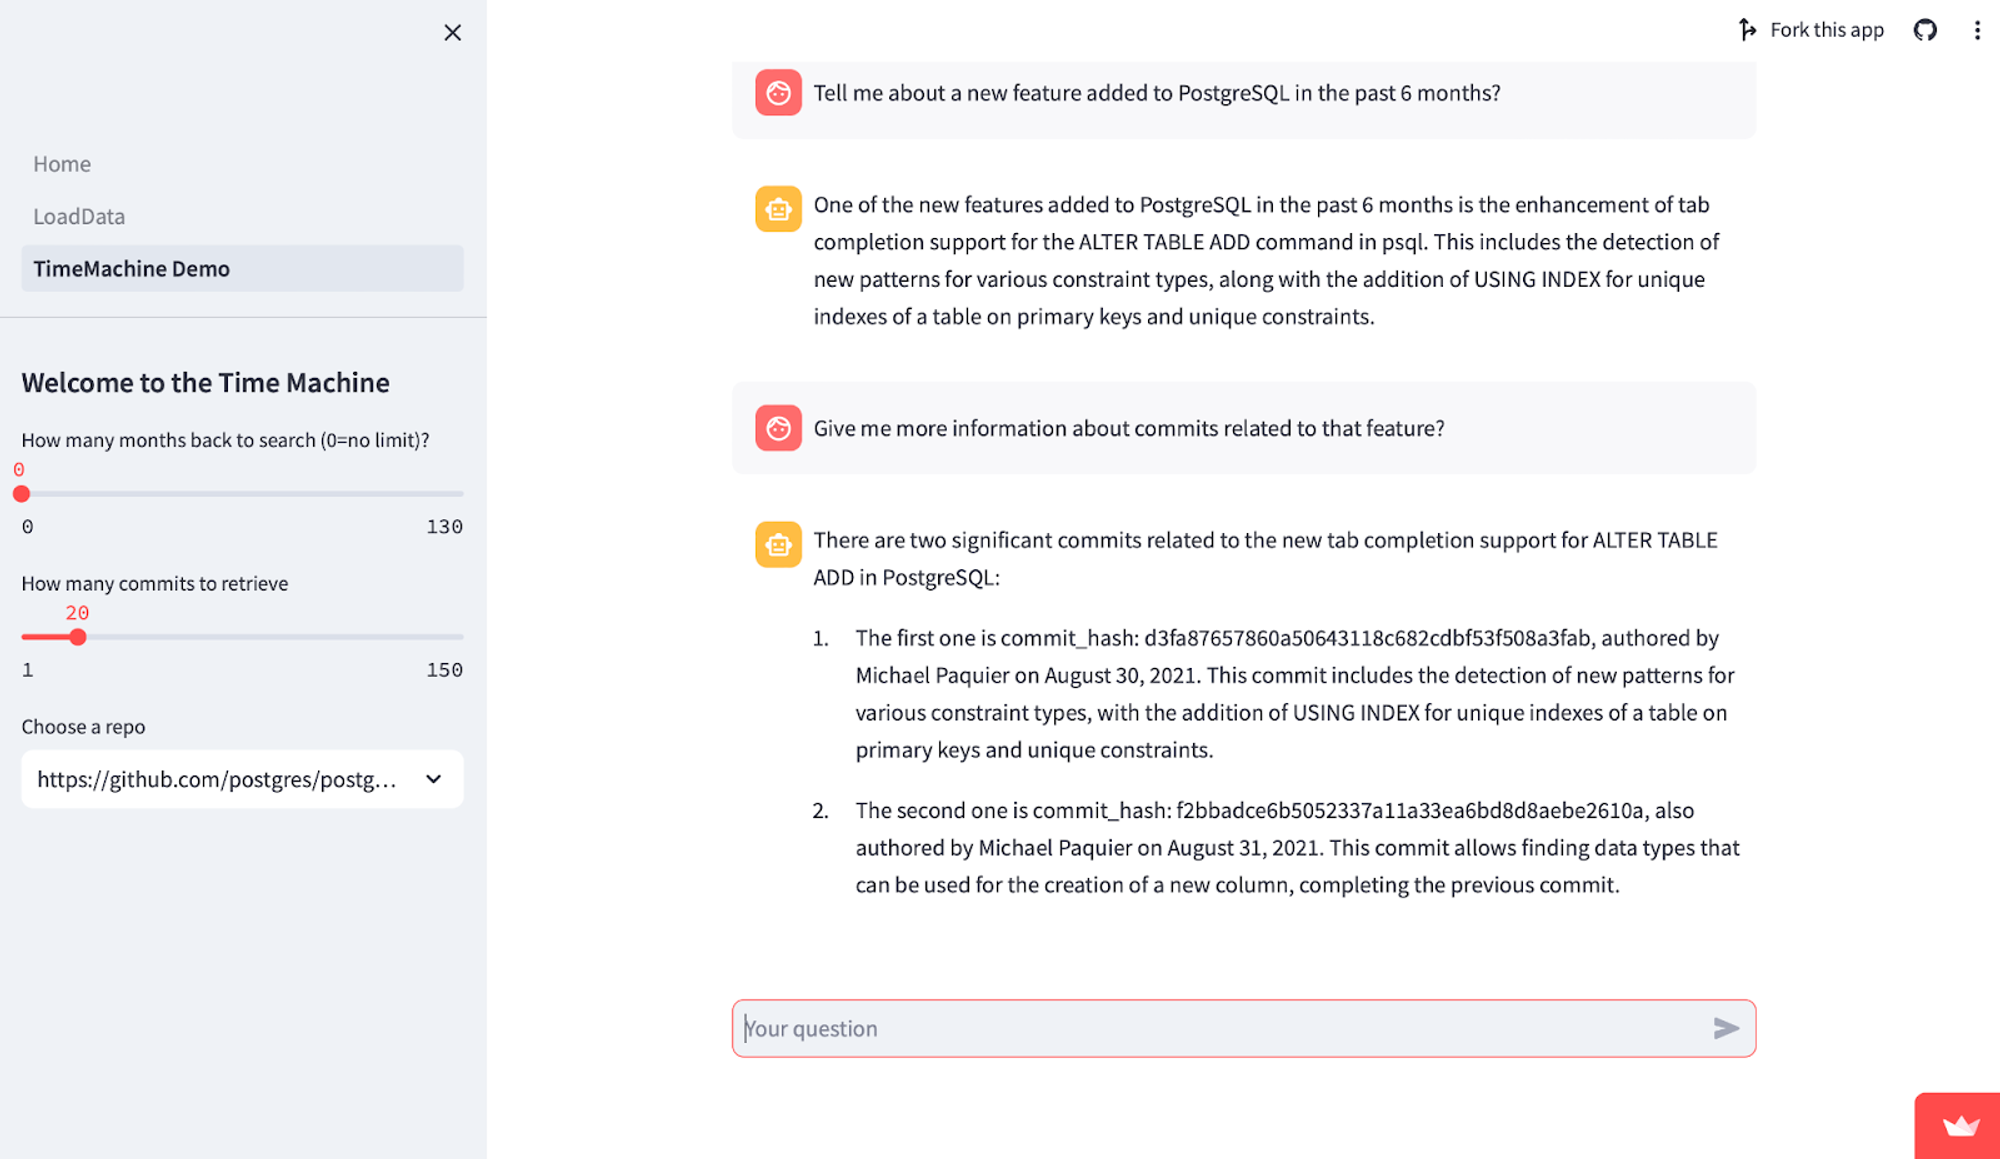The image size is (2000, 1159).
Task: Navigate to Home in the sidebar
Action: (x=62, y=163)
